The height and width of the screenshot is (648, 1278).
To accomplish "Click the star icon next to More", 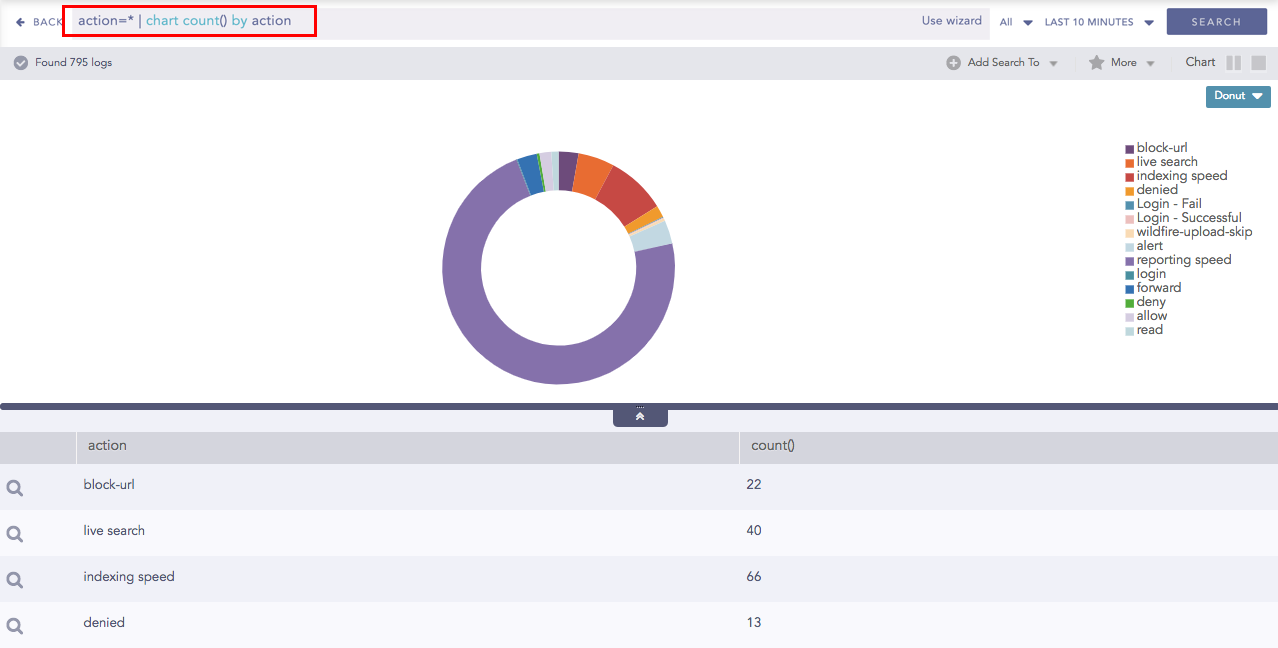I will coord(1096,63).
